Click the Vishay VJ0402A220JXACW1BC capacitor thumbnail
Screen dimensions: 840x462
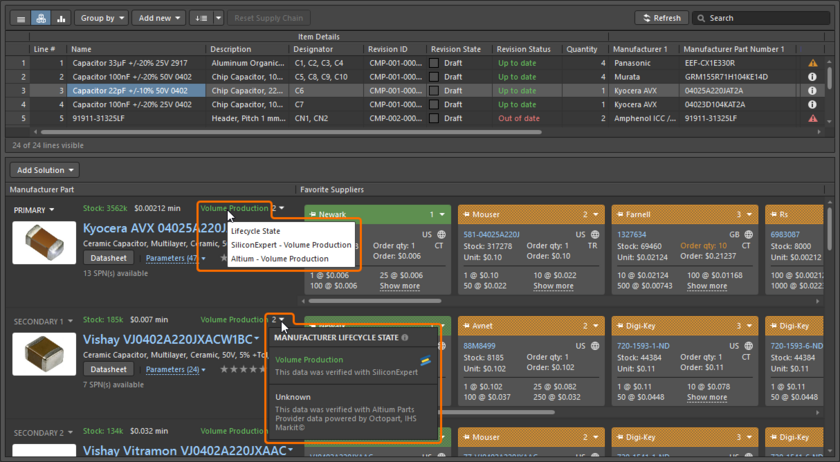(44, 354)
